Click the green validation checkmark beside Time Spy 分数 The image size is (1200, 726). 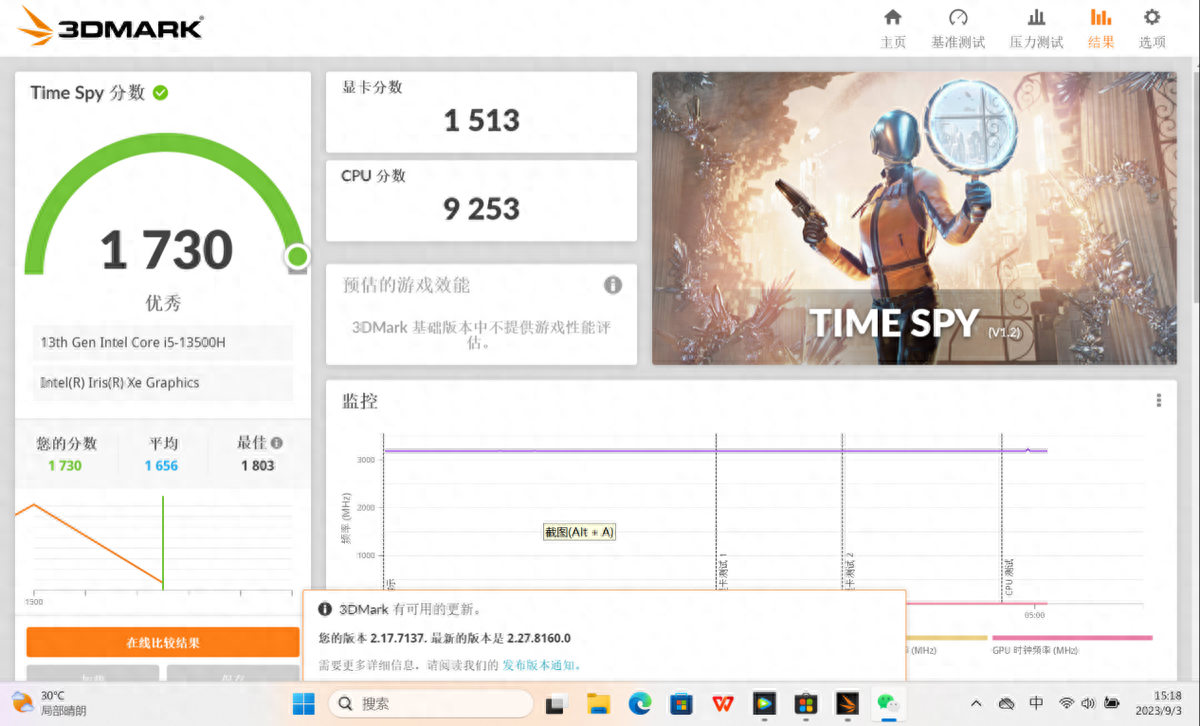160,93
